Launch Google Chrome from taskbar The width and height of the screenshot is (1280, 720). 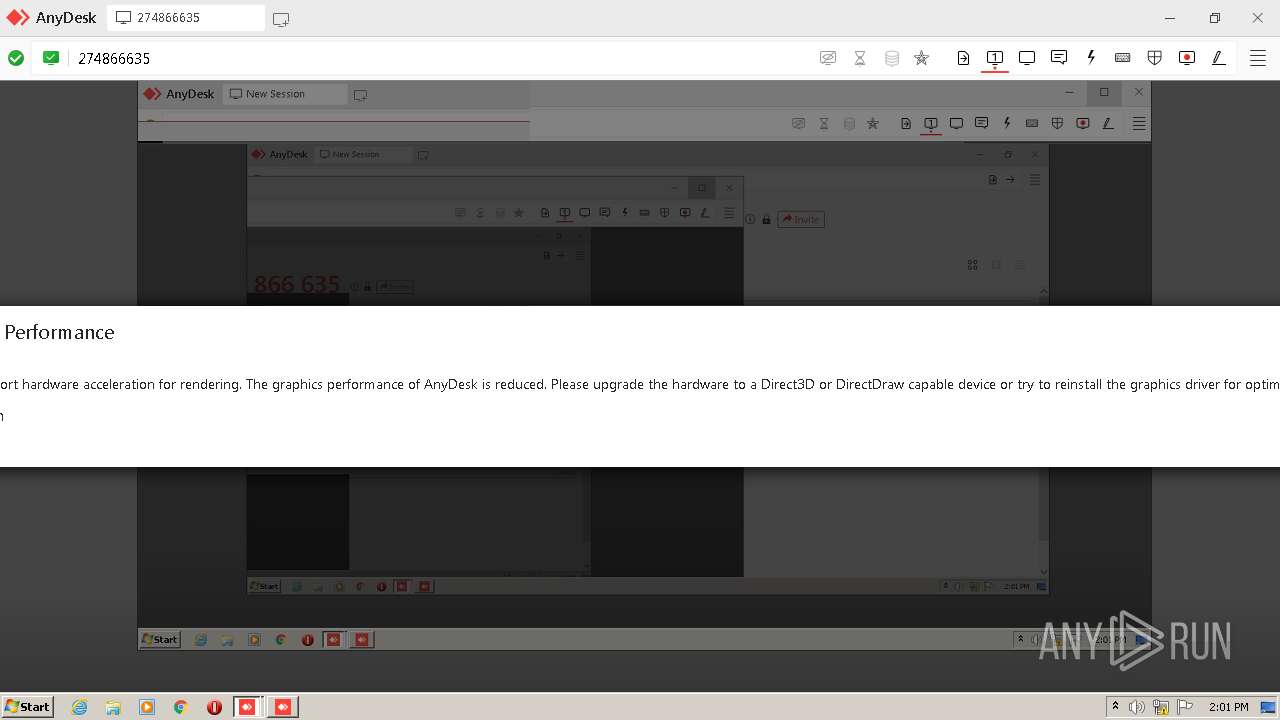(x=181, y=707)
